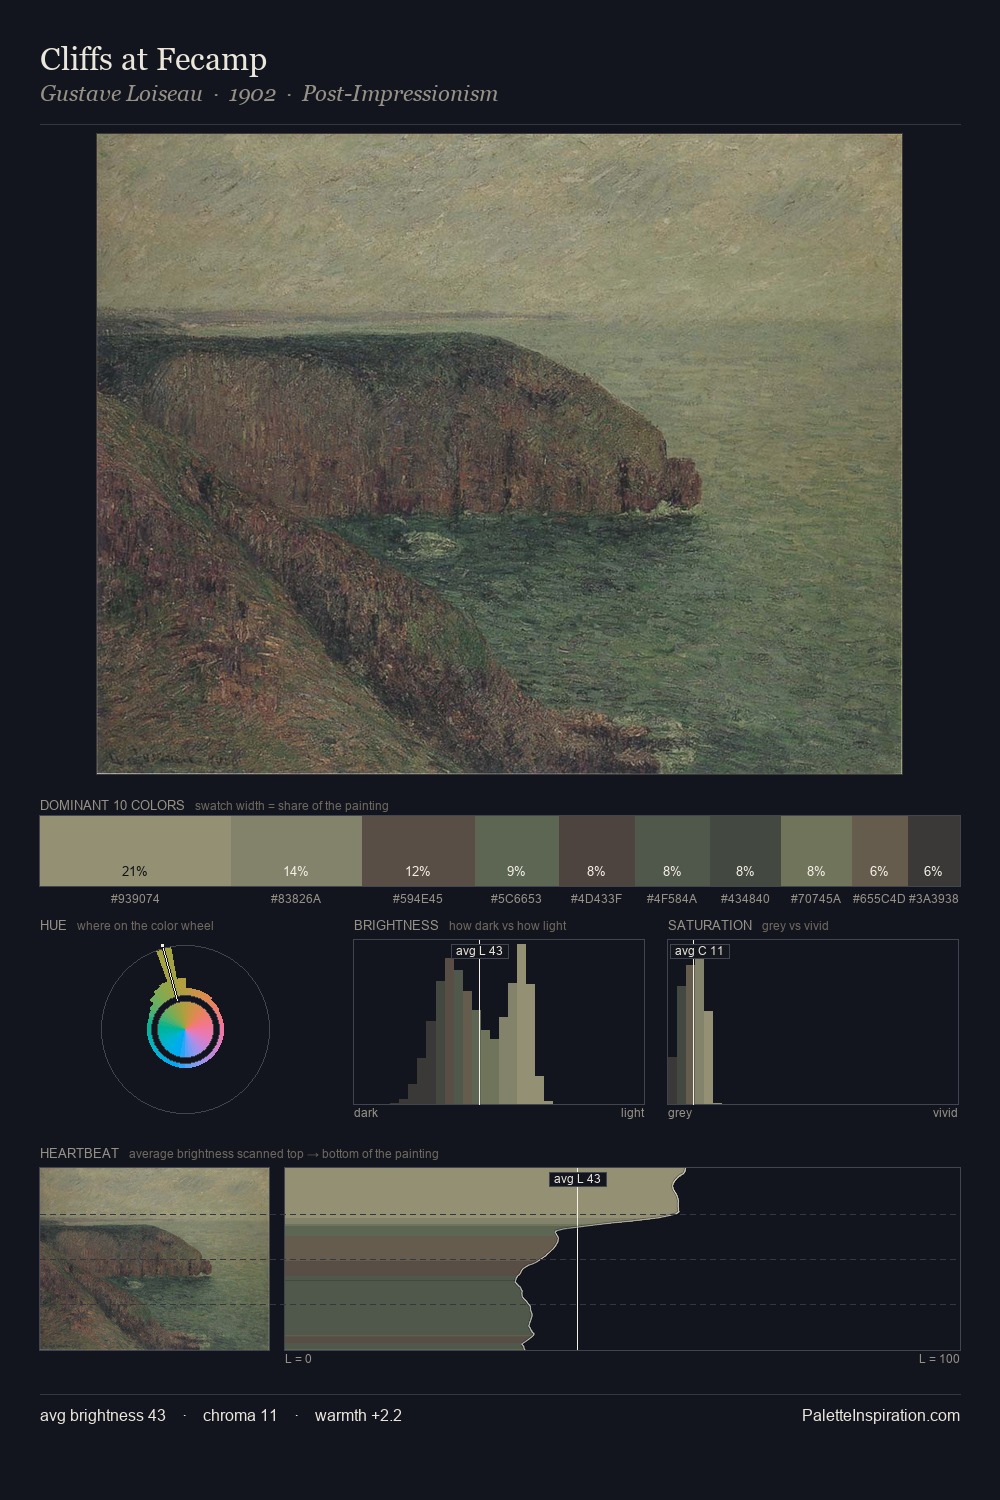This screenshot has height=1500, width=1000.
Task: Select the #655C4D swatch
Action: [879, 851]
